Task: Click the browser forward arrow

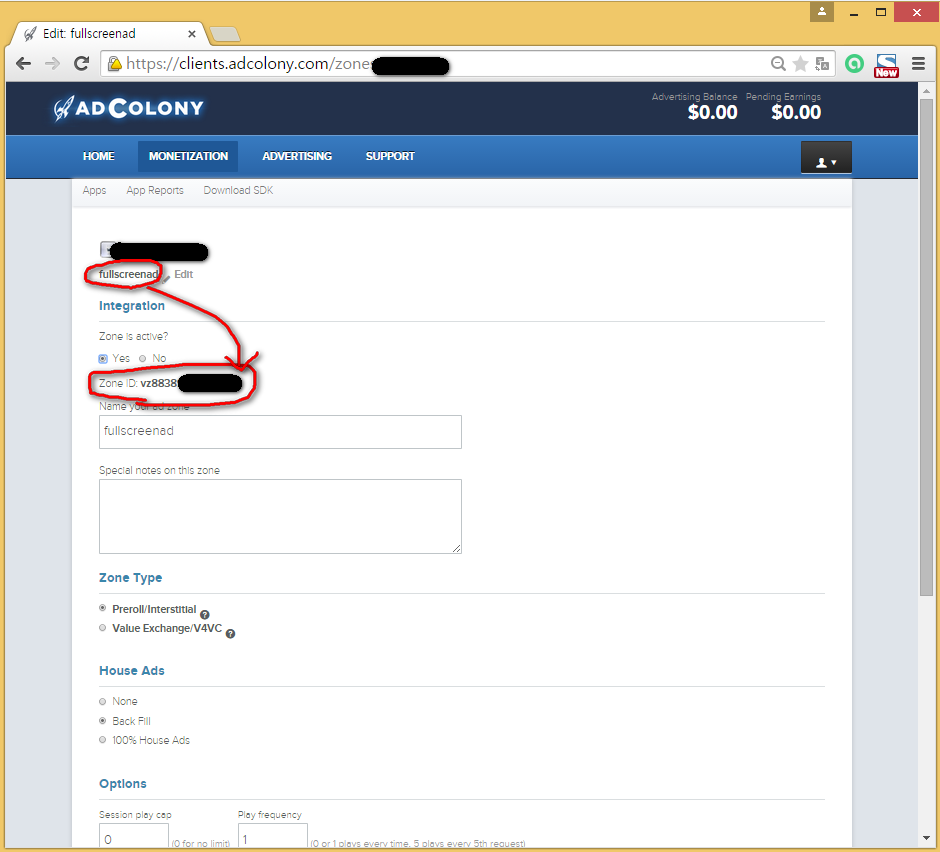Action: point(53,64)
